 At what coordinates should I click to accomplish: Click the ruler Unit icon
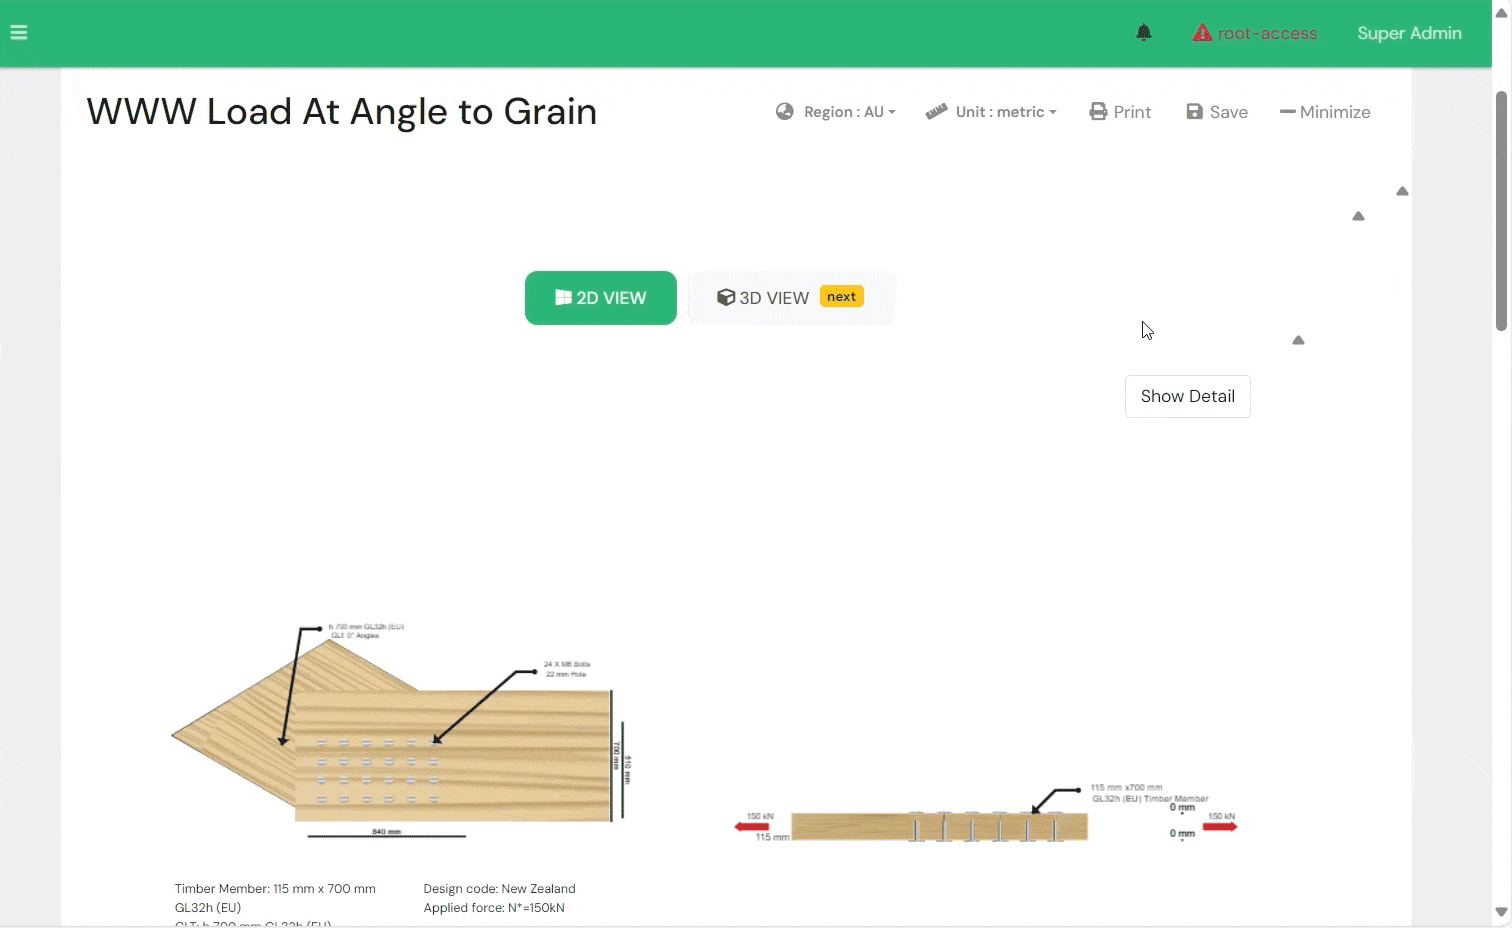click(936, 112)
